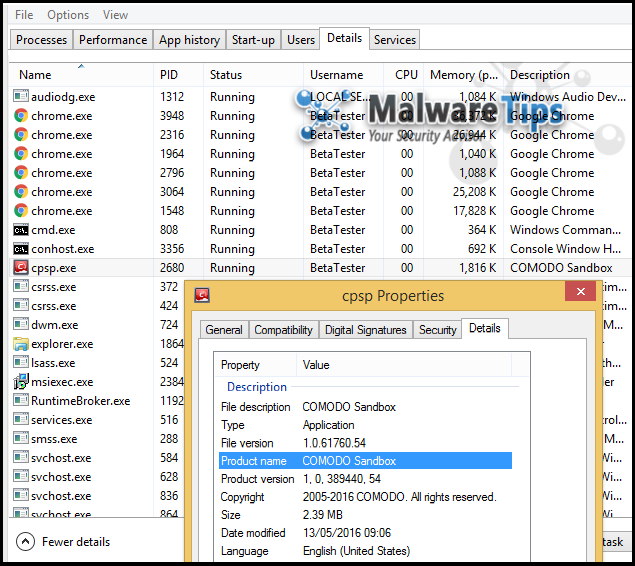Click the red cpsp.exe COMODO icon
Viewport: 635px width, 566px height.
point(21,268)
